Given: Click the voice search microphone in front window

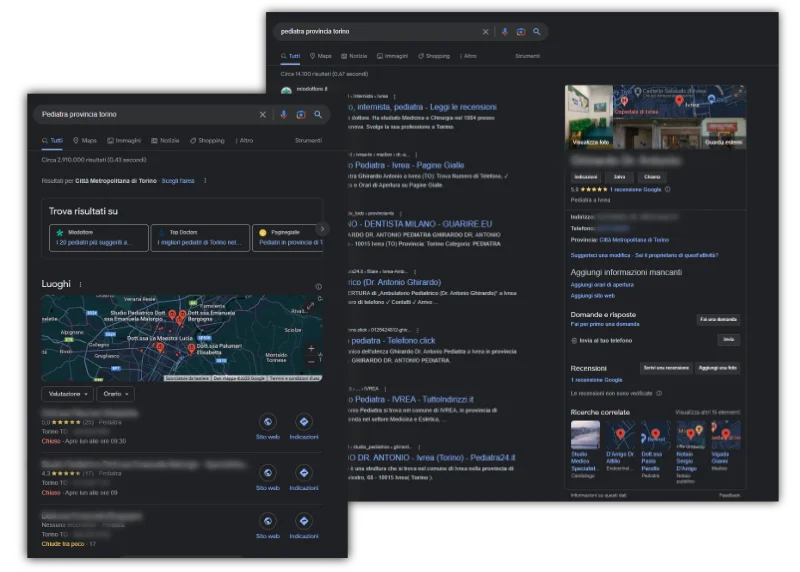Looking at the screenshot, I should click(x=284, y=114).
